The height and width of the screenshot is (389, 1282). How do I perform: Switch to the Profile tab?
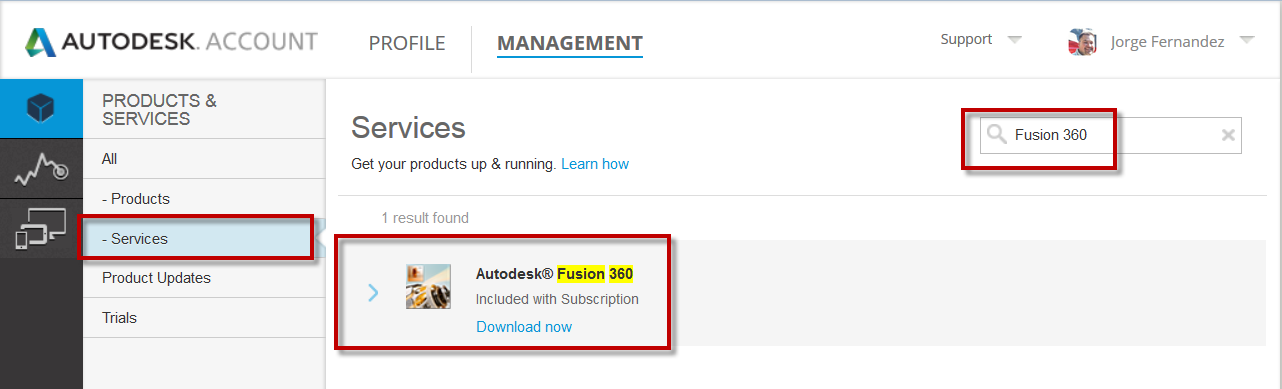pyautogui.click(x=407, y=43)
